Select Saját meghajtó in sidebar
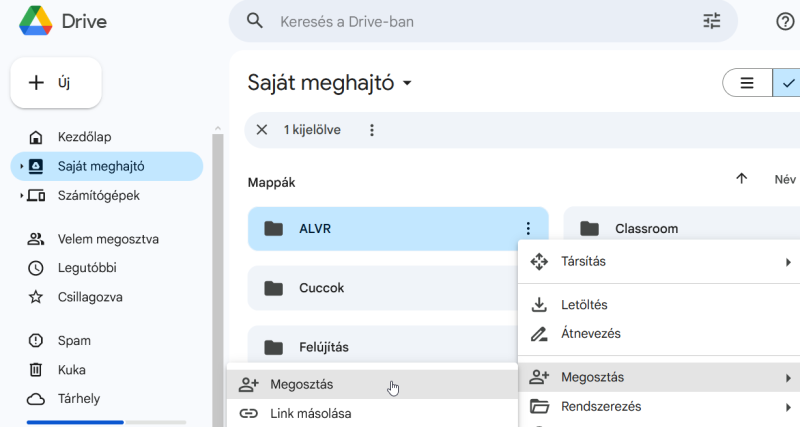 point(107,166)
